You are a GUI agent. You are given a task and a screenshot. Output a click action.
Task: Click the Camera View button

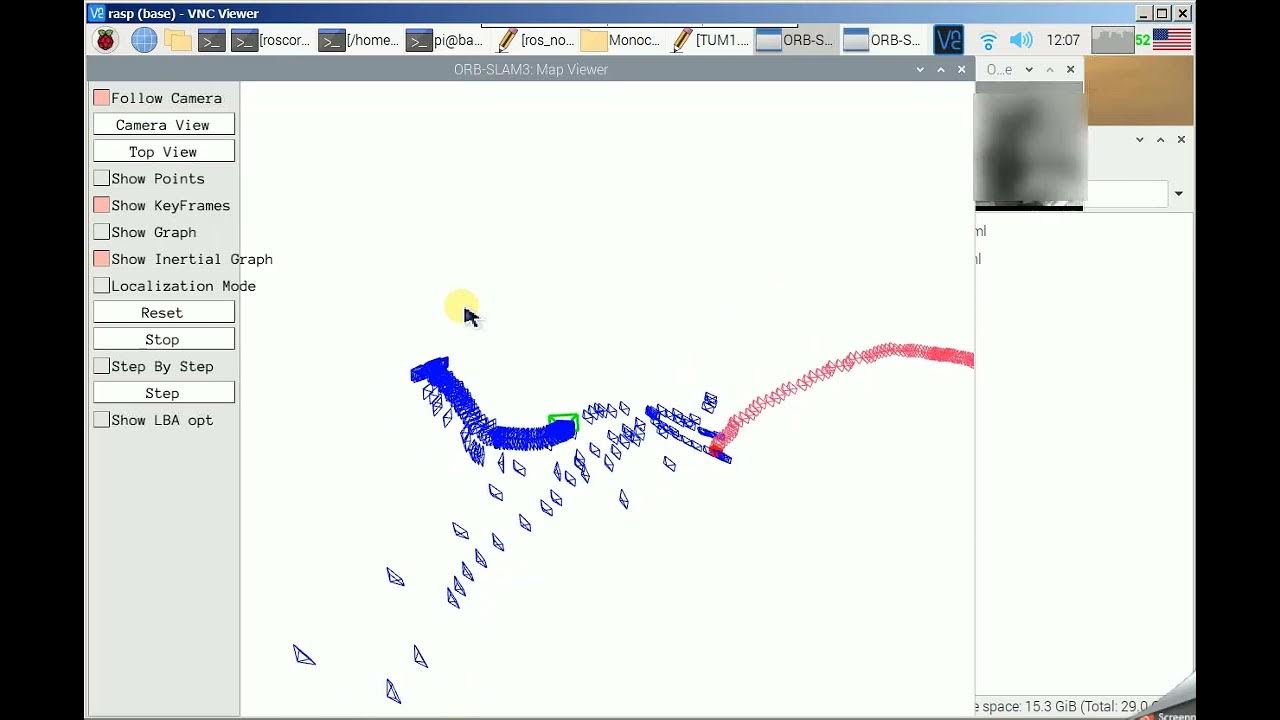click(164, 125)
